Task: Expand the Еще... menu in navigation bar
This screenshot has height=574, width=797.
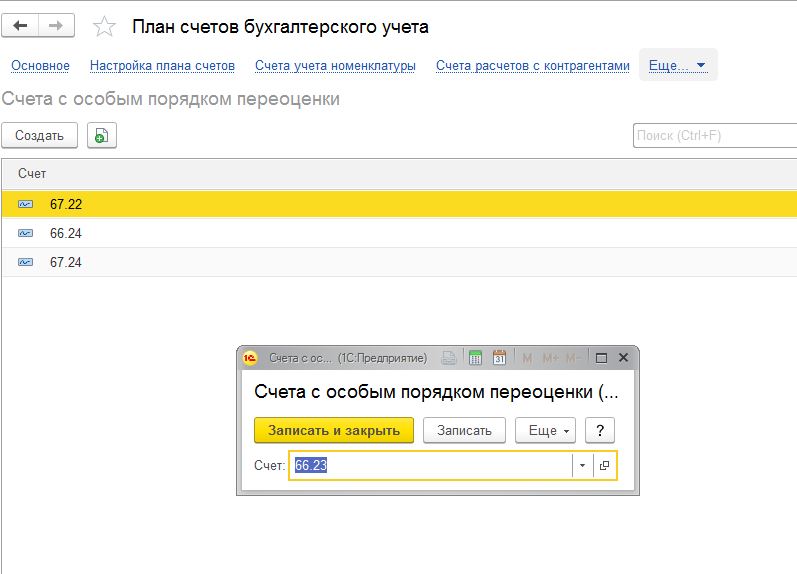Action: (677, 66)
